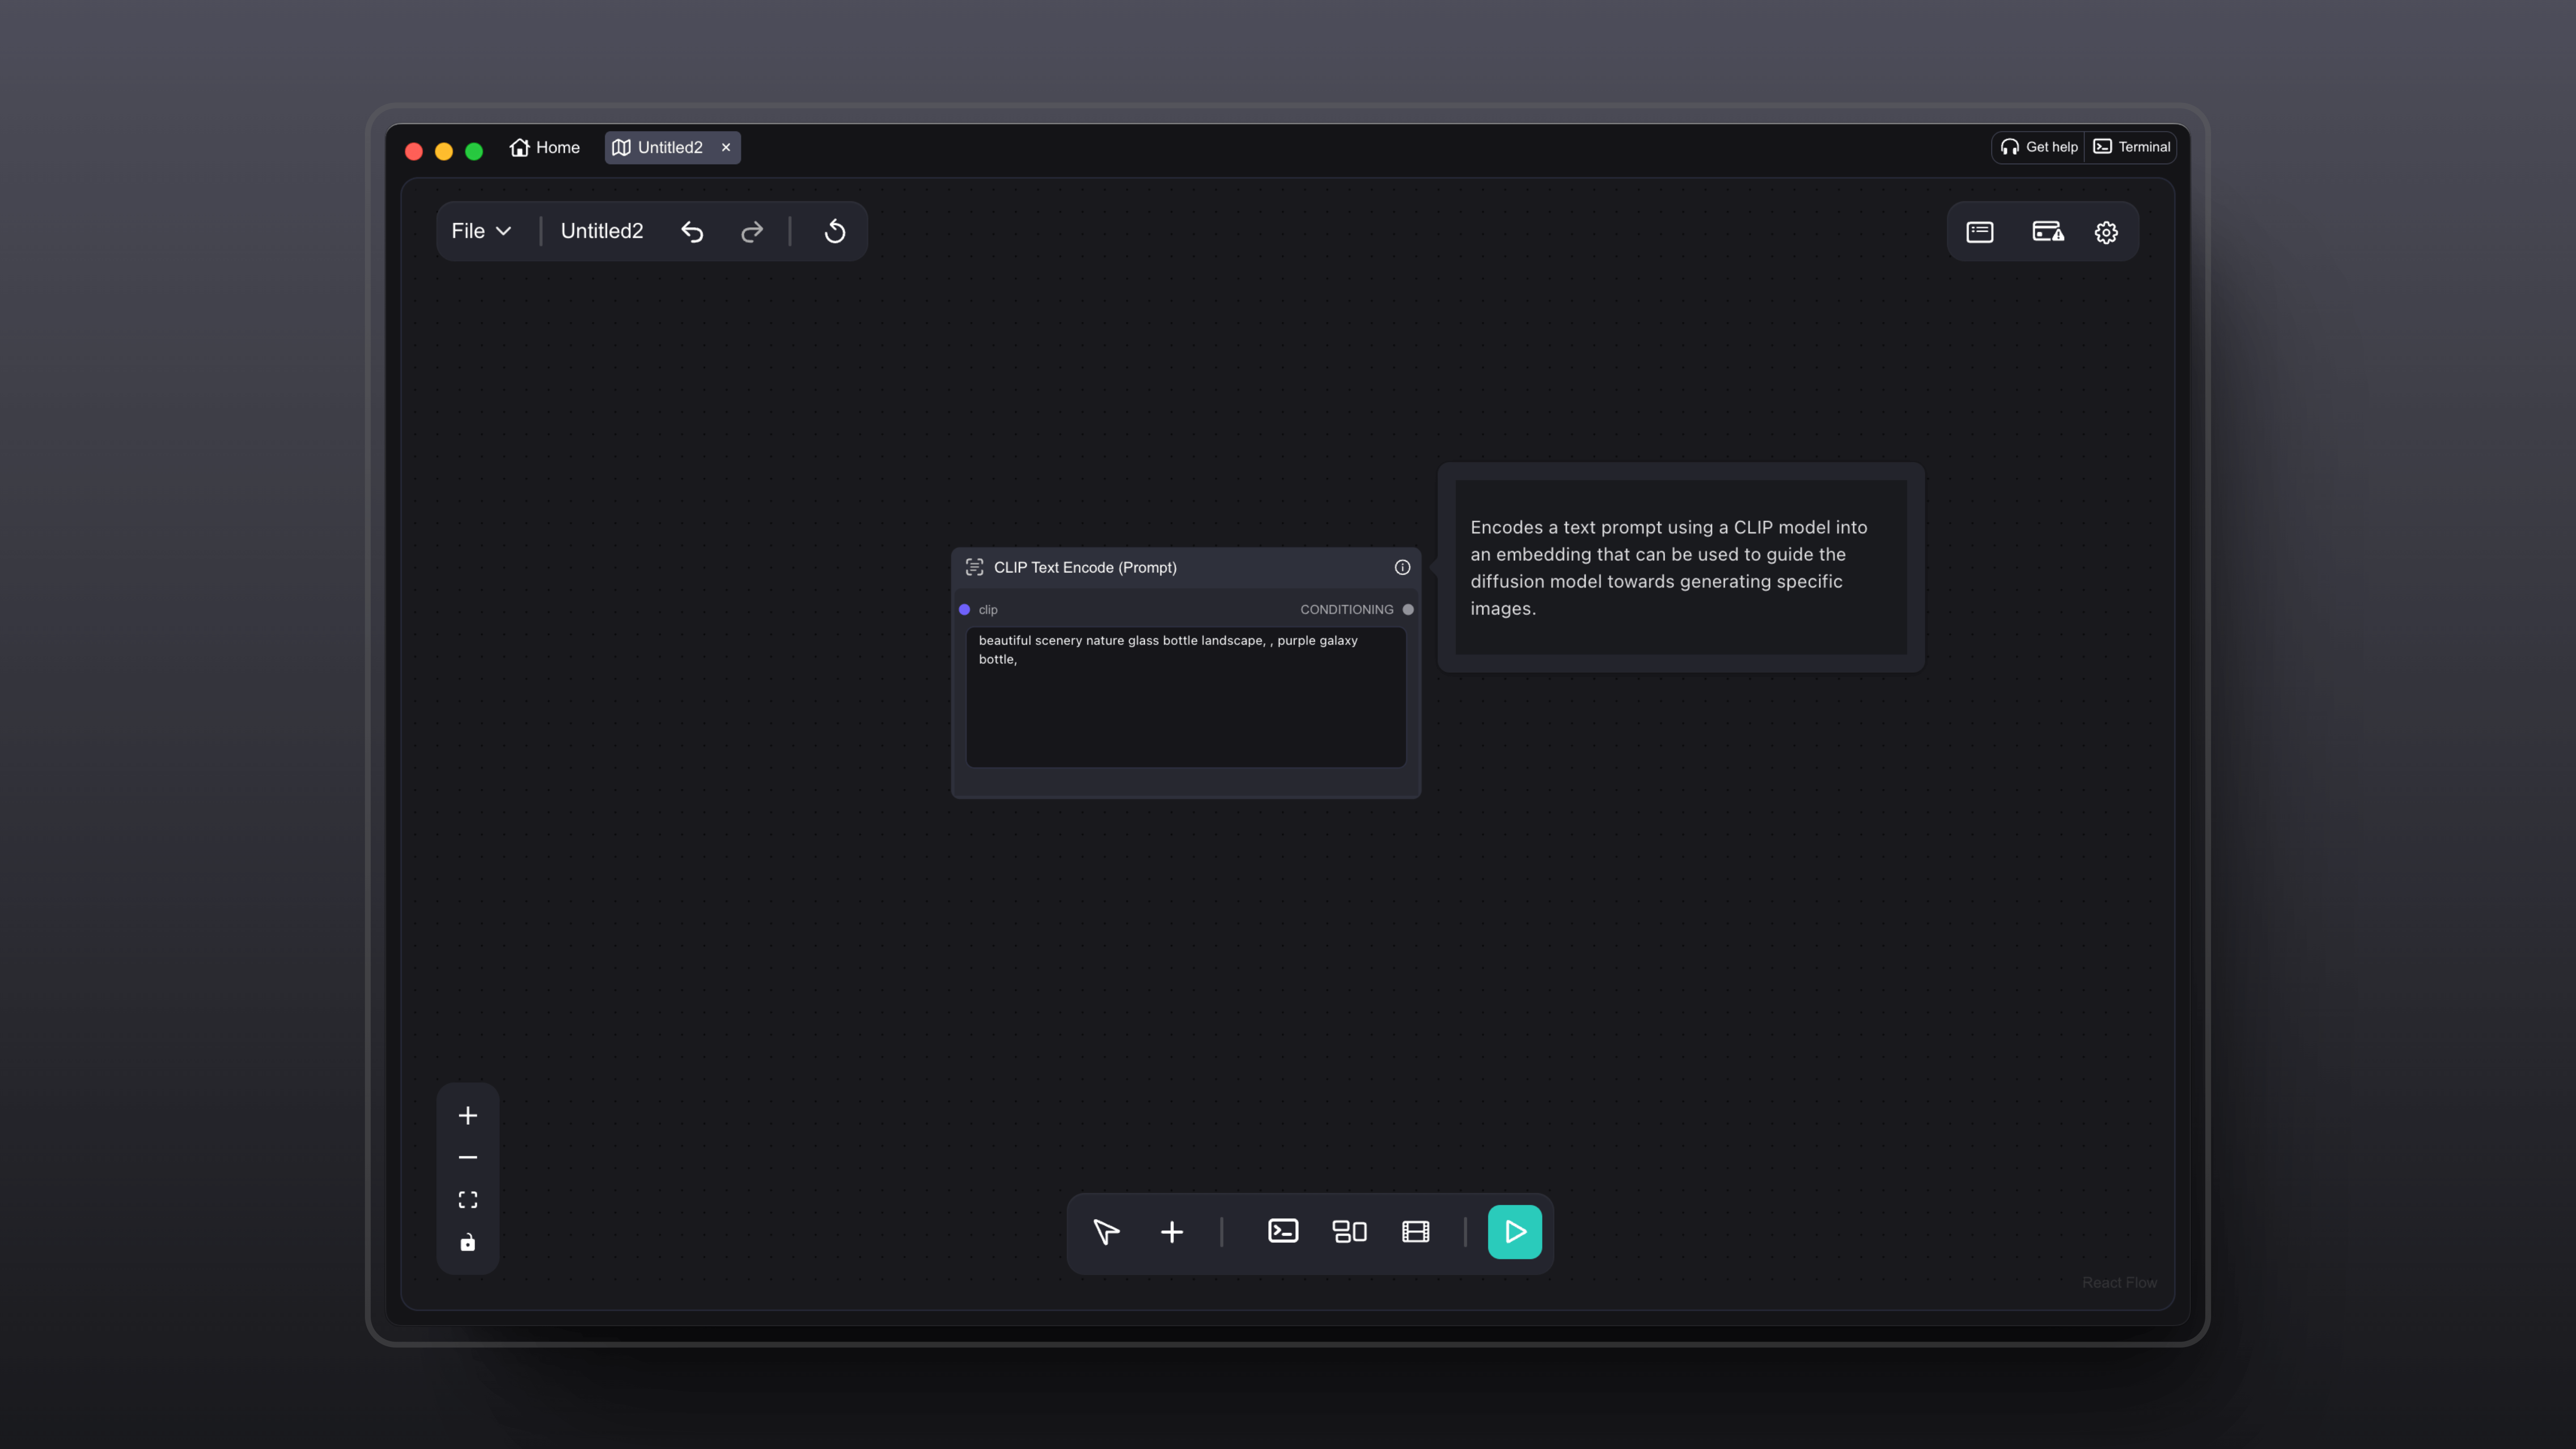Click the plus add-node tool in bottom toolbar
The width and height of the screenshot is (2576, 1449).
[1172, 1232]
